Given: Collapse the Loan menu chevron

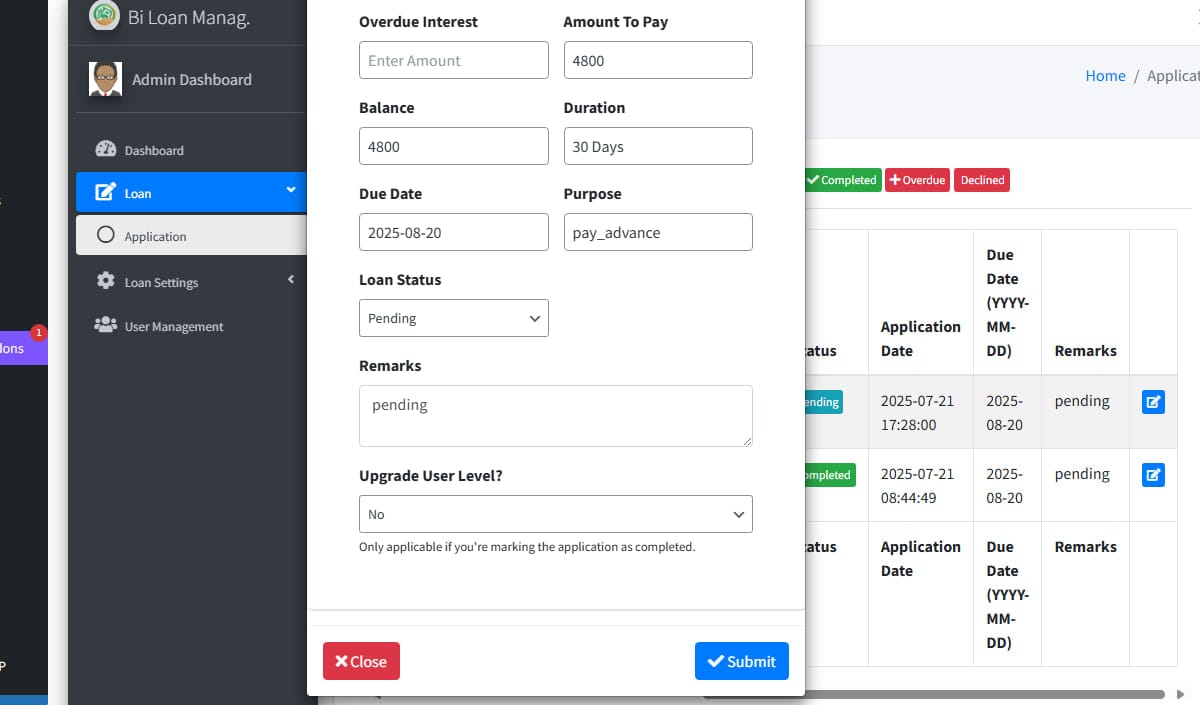Looking at the screenshot, I should pos(291,190).
